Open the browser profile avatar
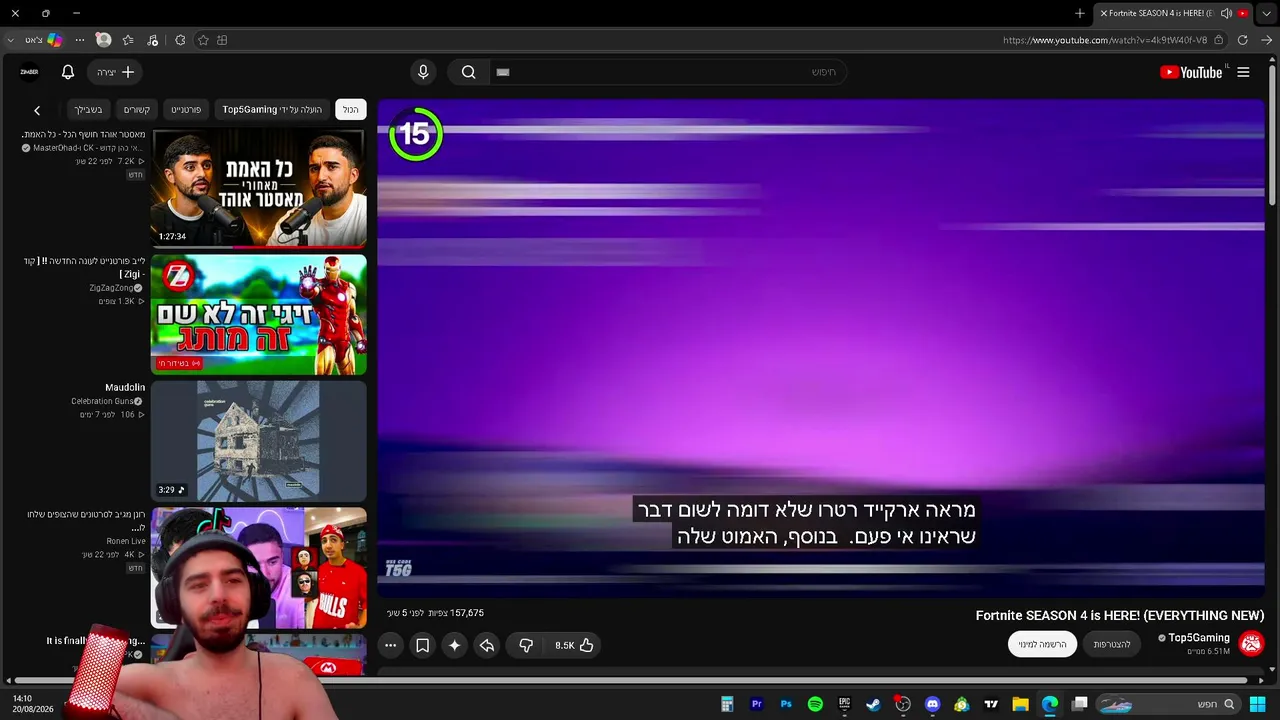 click(103, 40)
